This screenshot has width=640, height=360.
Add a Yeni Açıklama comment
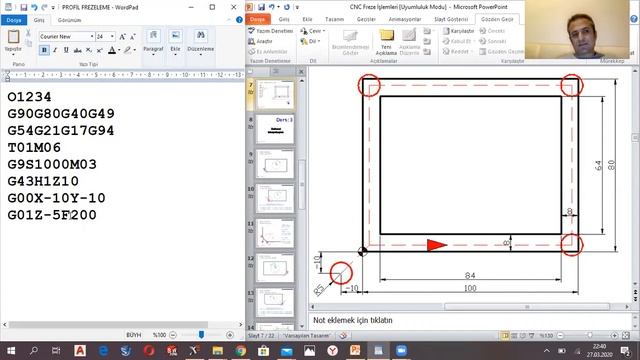(386, 42)
